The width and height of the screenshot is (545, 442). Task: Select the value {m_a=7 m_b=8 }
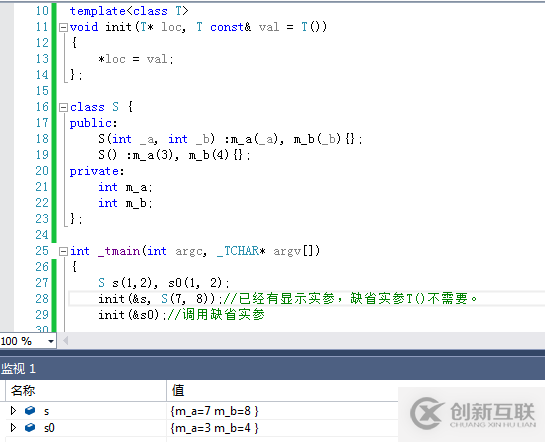(x=214, y=411)
